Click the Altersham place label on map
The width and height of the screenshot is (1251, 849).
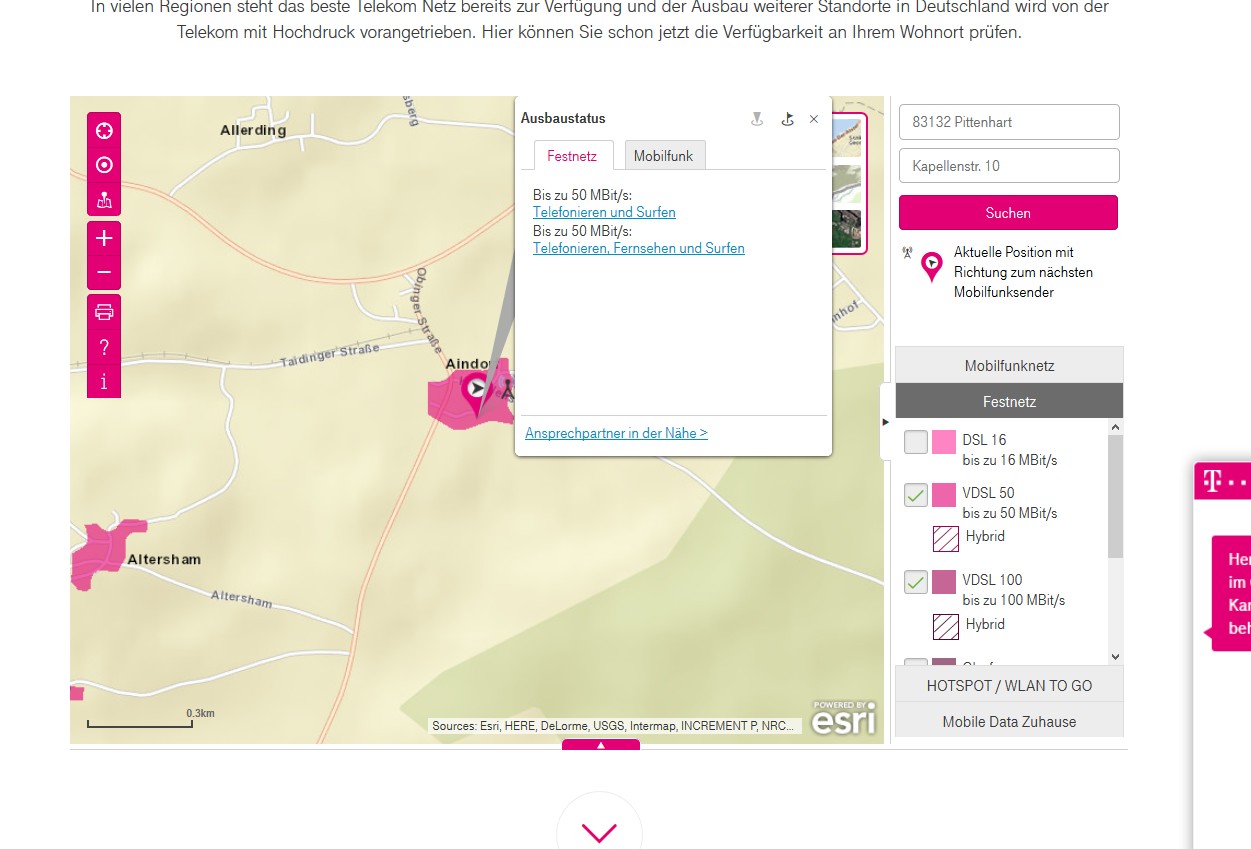164,559
